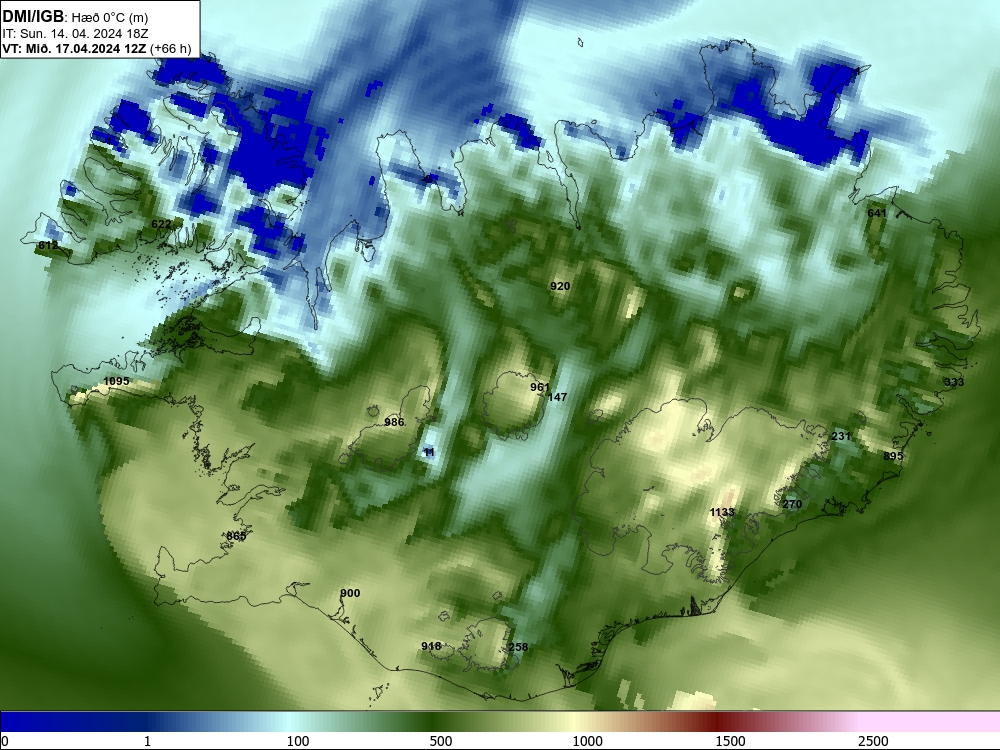Click the map value 258
The height and width of the screenshot is (750, 1000).
(x=518, y=647)
